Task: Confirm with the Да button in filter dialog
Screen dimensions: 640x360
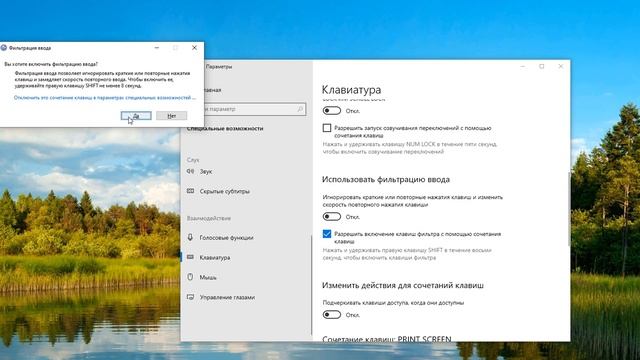Action: pyautogui.click(x=136, y=116)
